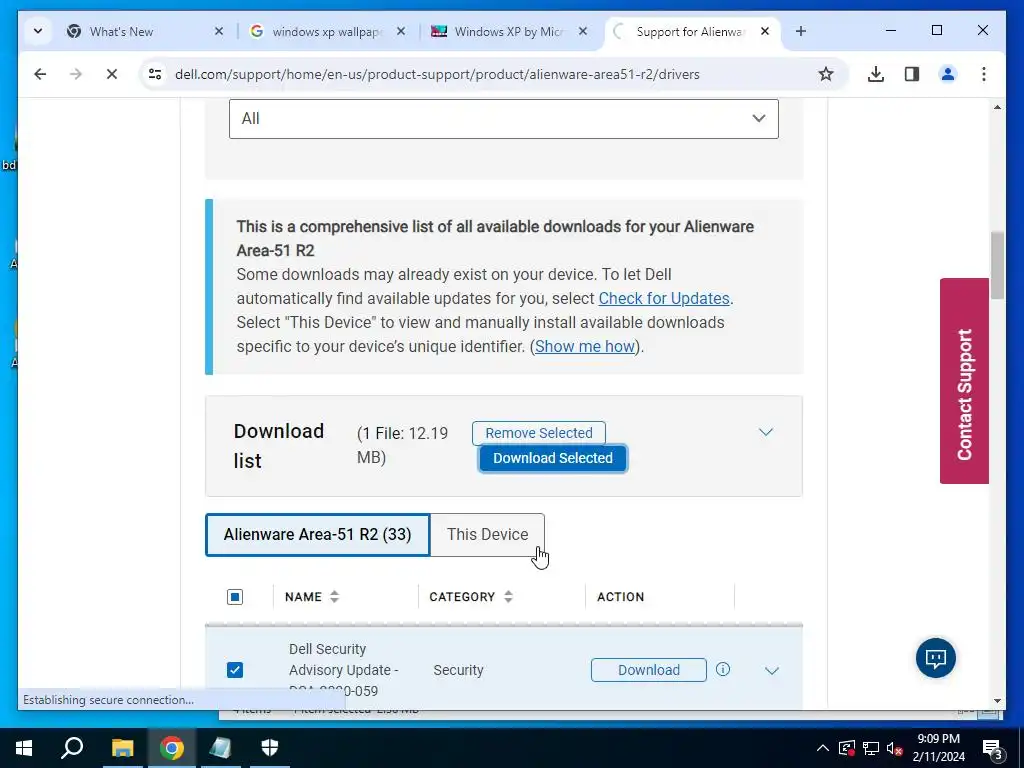Open Windows taskbar search
This screenshot has height=768, width=1024.
72,748
